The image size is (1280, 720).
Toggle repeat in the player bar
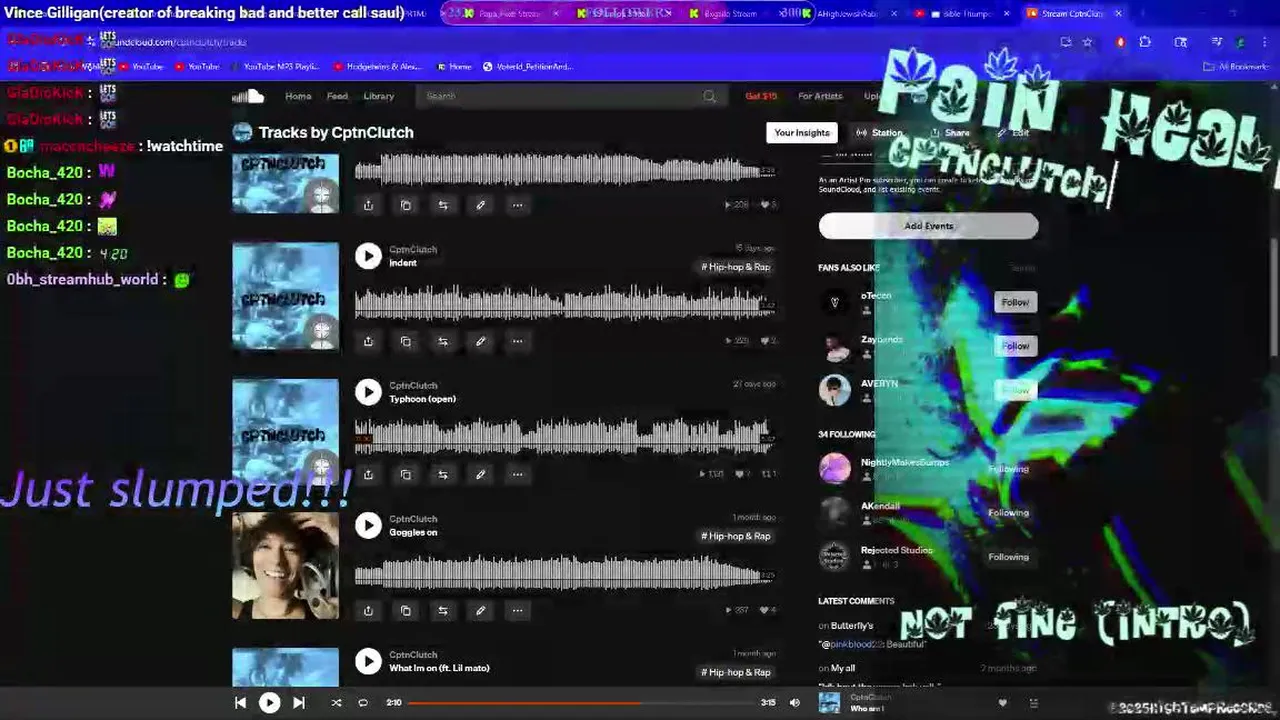click(363, 703)
